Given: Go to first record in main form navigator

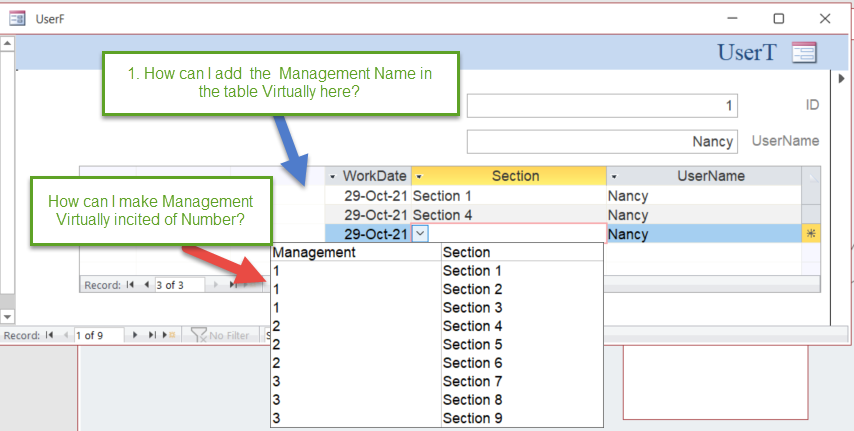Looking at the screenshot, I should 50,335.
